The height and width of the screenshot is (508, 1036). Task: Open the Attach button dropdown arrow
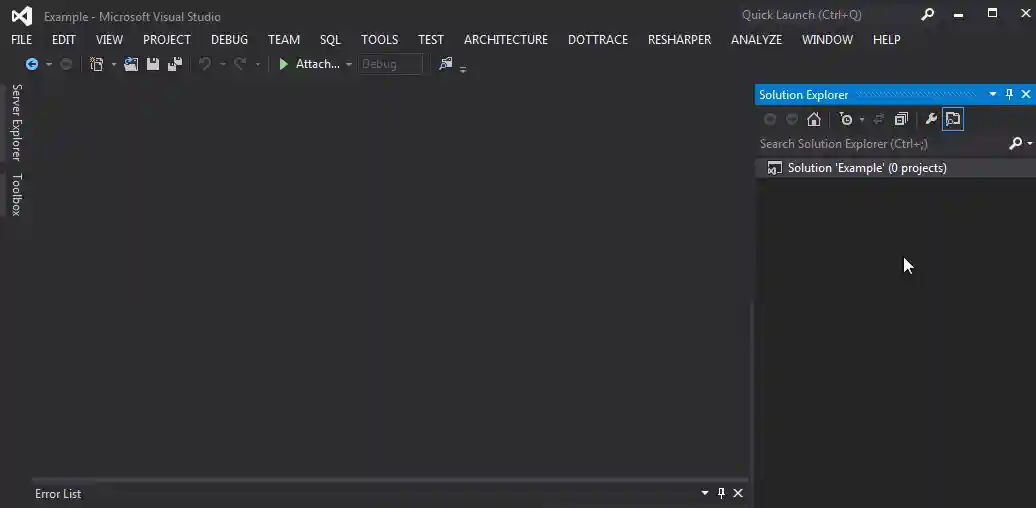349,65
